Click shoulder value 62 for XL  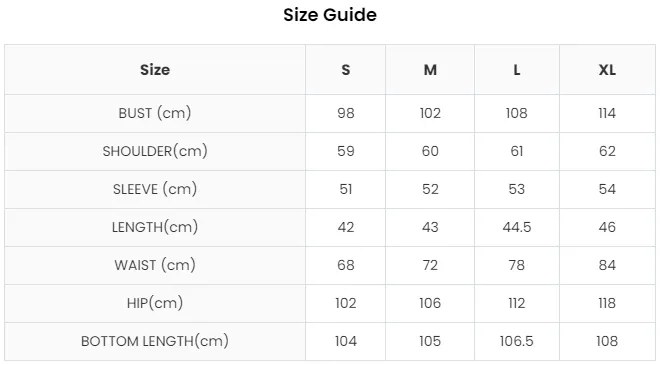607,151
